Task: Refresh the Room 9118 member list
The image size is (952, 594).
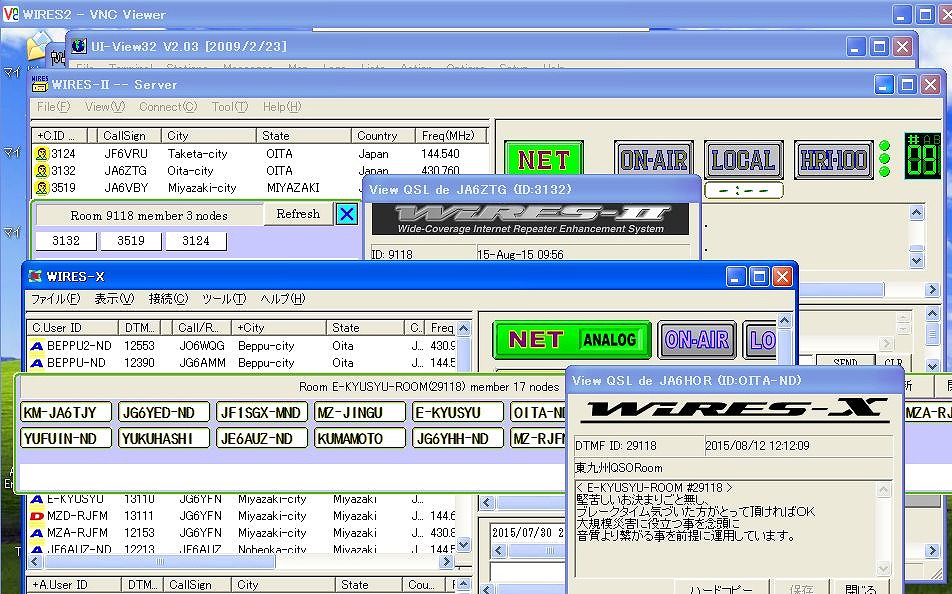Action: (x=298, y=214)
